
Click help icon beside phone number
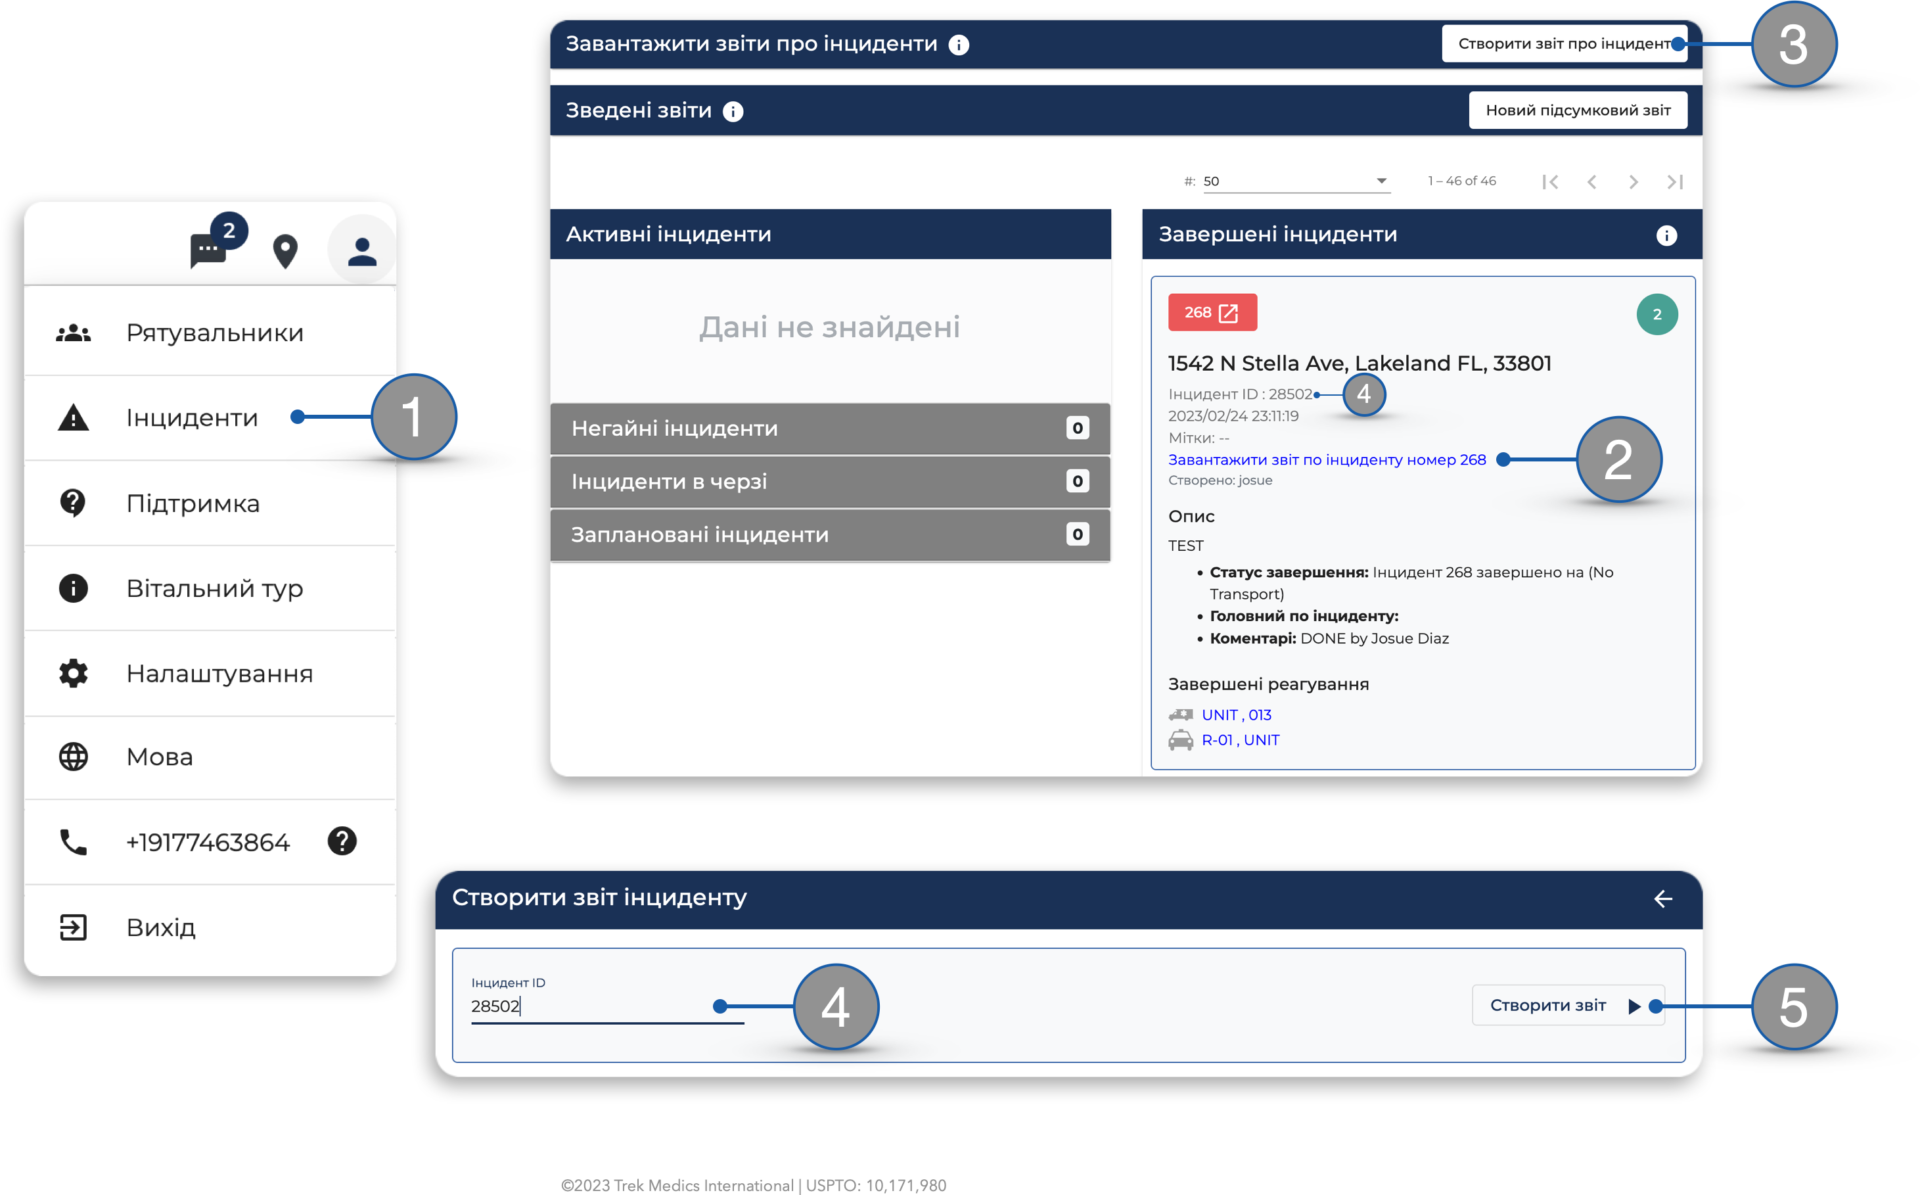tap(342, 841)
